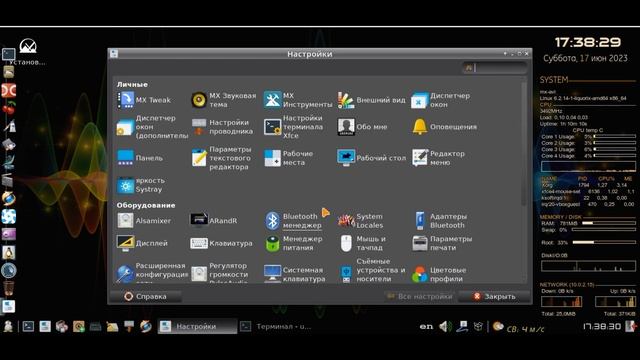This screenshot has width=640, height=360.
Task: Open Панель settings
Action: pyautogui.click(x=140, y=158)
